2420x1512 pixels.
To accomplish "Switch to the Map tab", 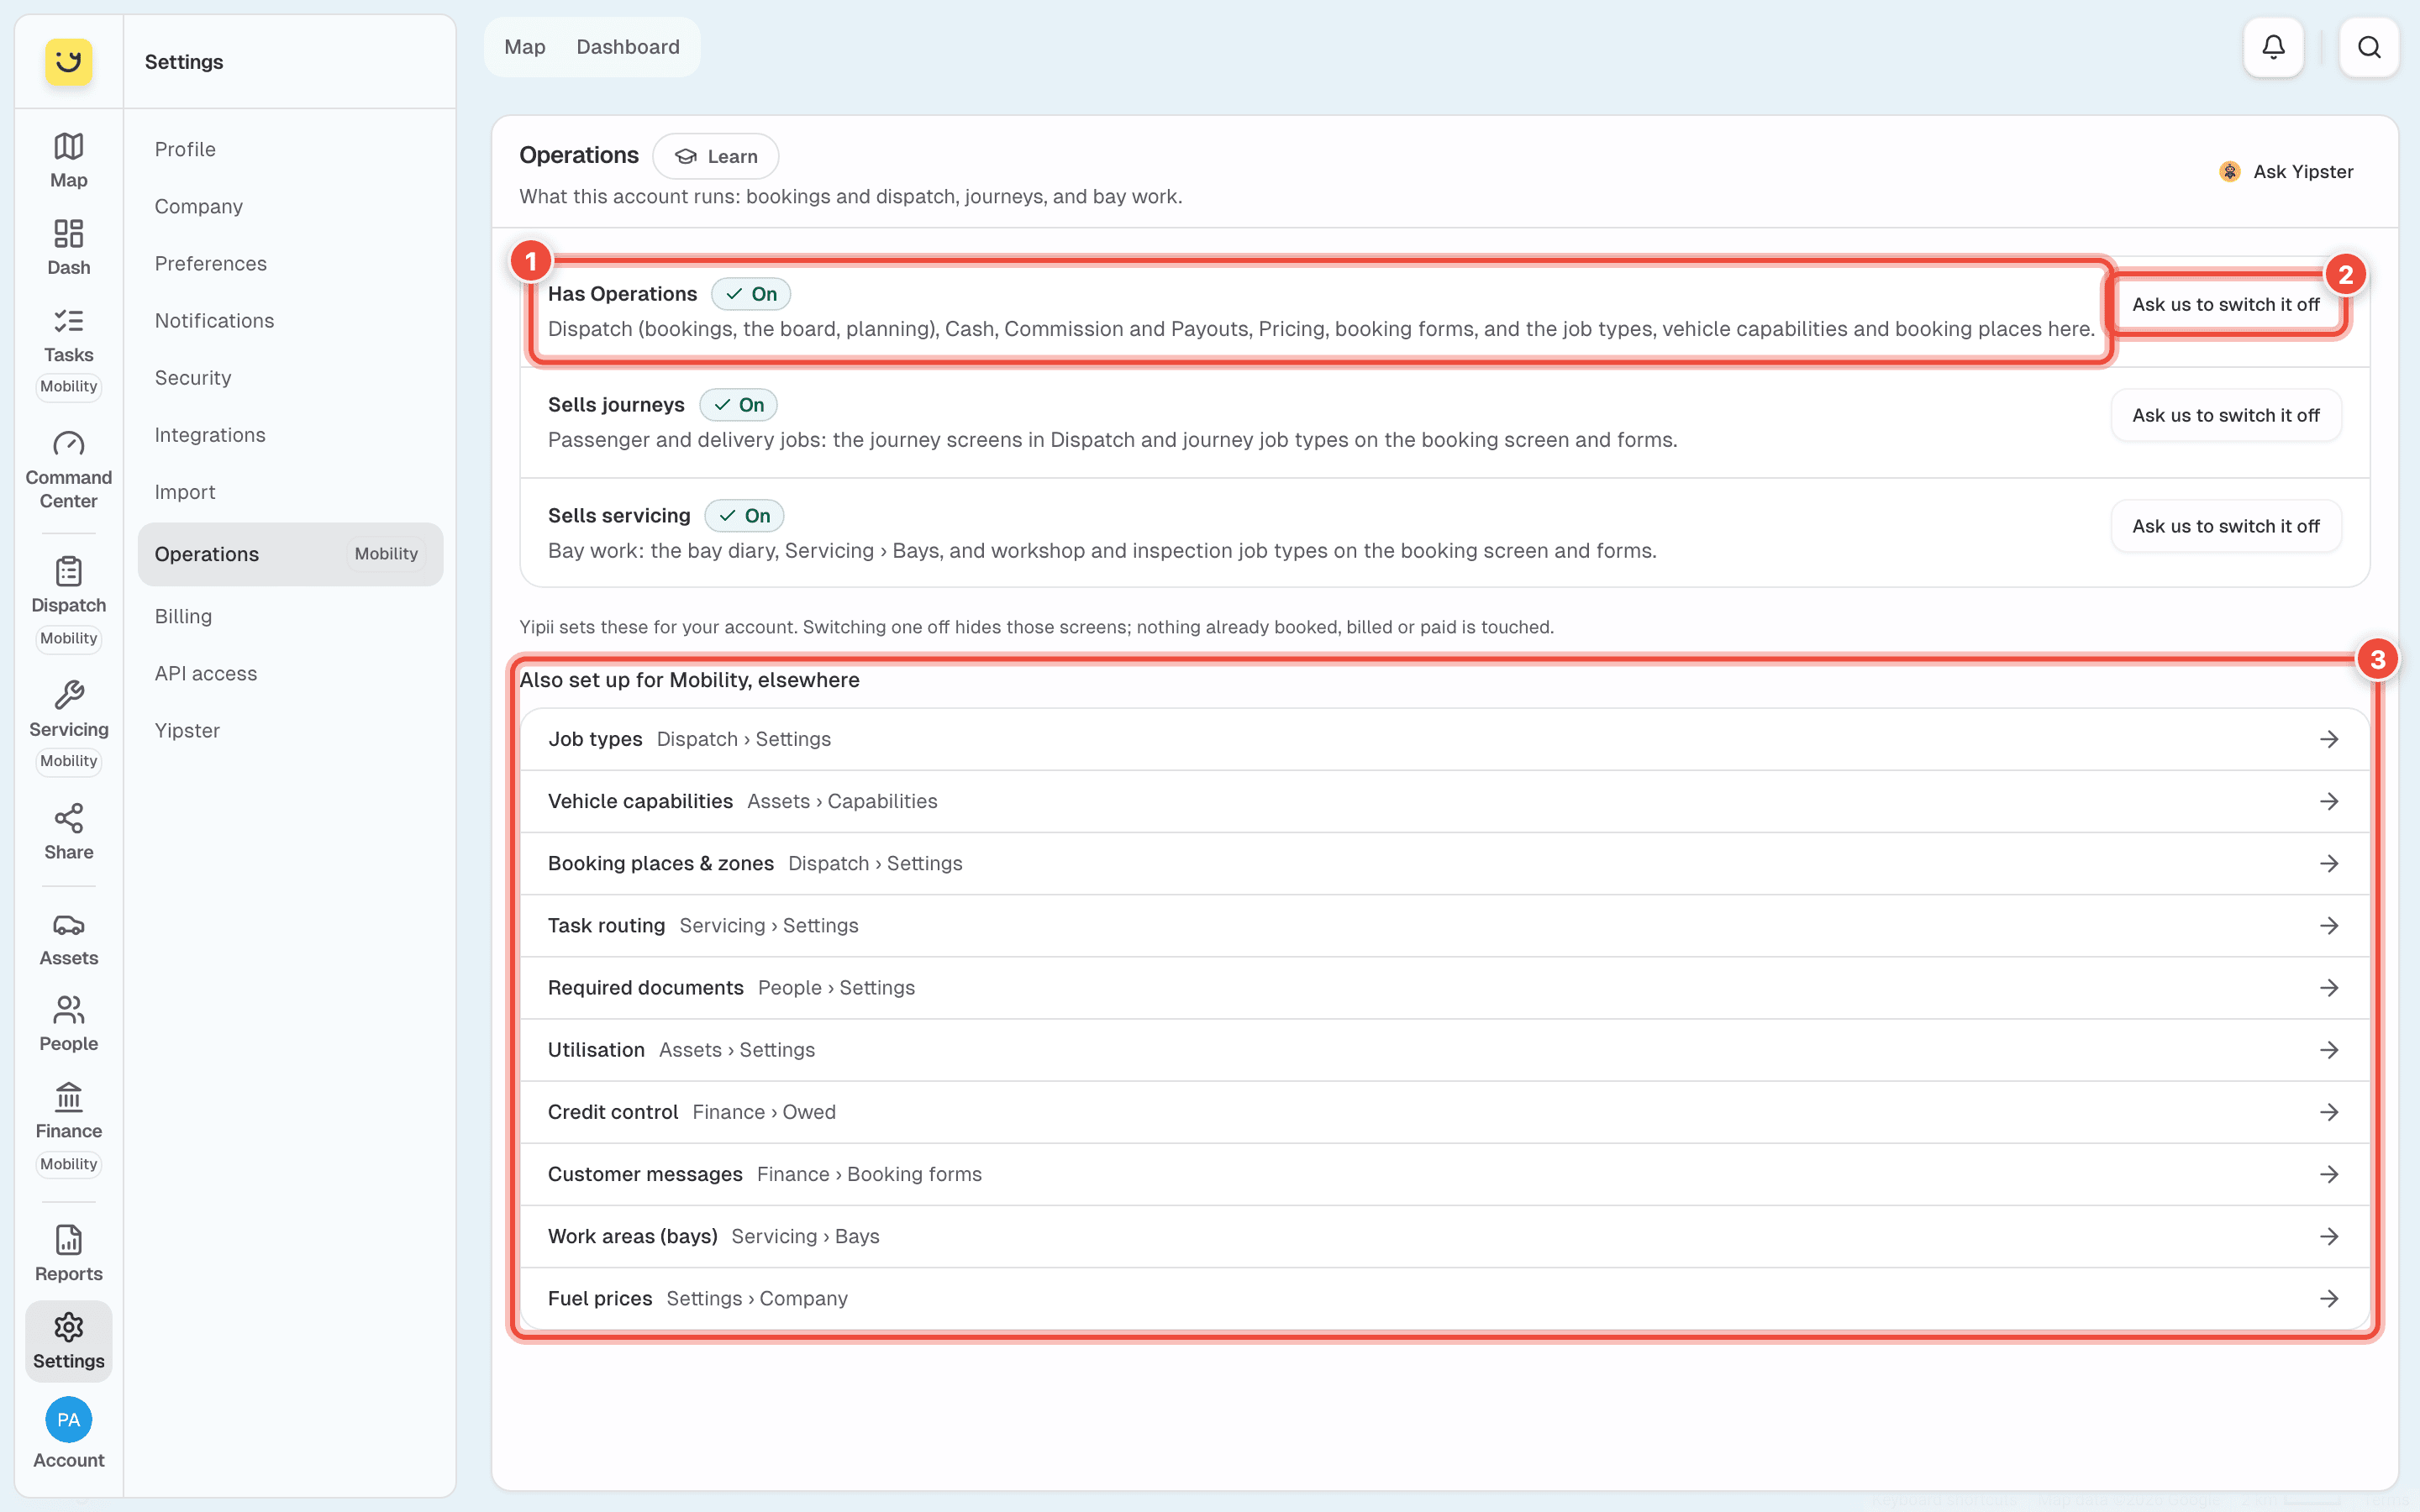I will [525, 47].
